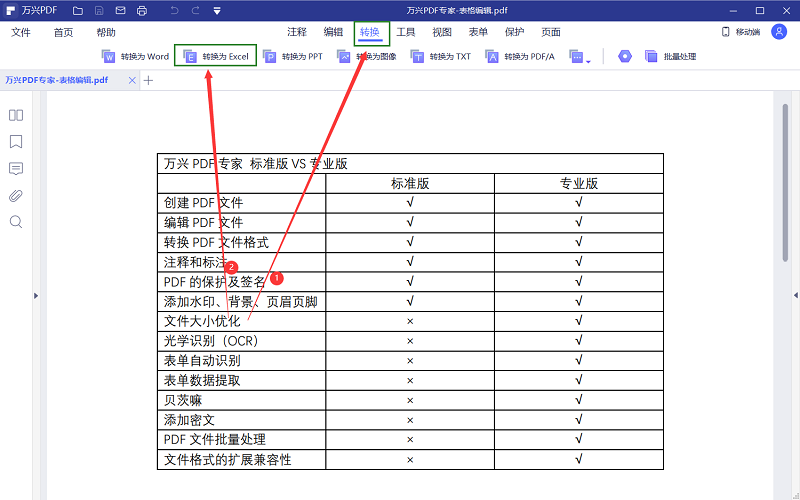The width and height of the screenshot is (800, 500).
Task: Click the hexagon conversion settings icon
Action: click(x=625, y=56)
